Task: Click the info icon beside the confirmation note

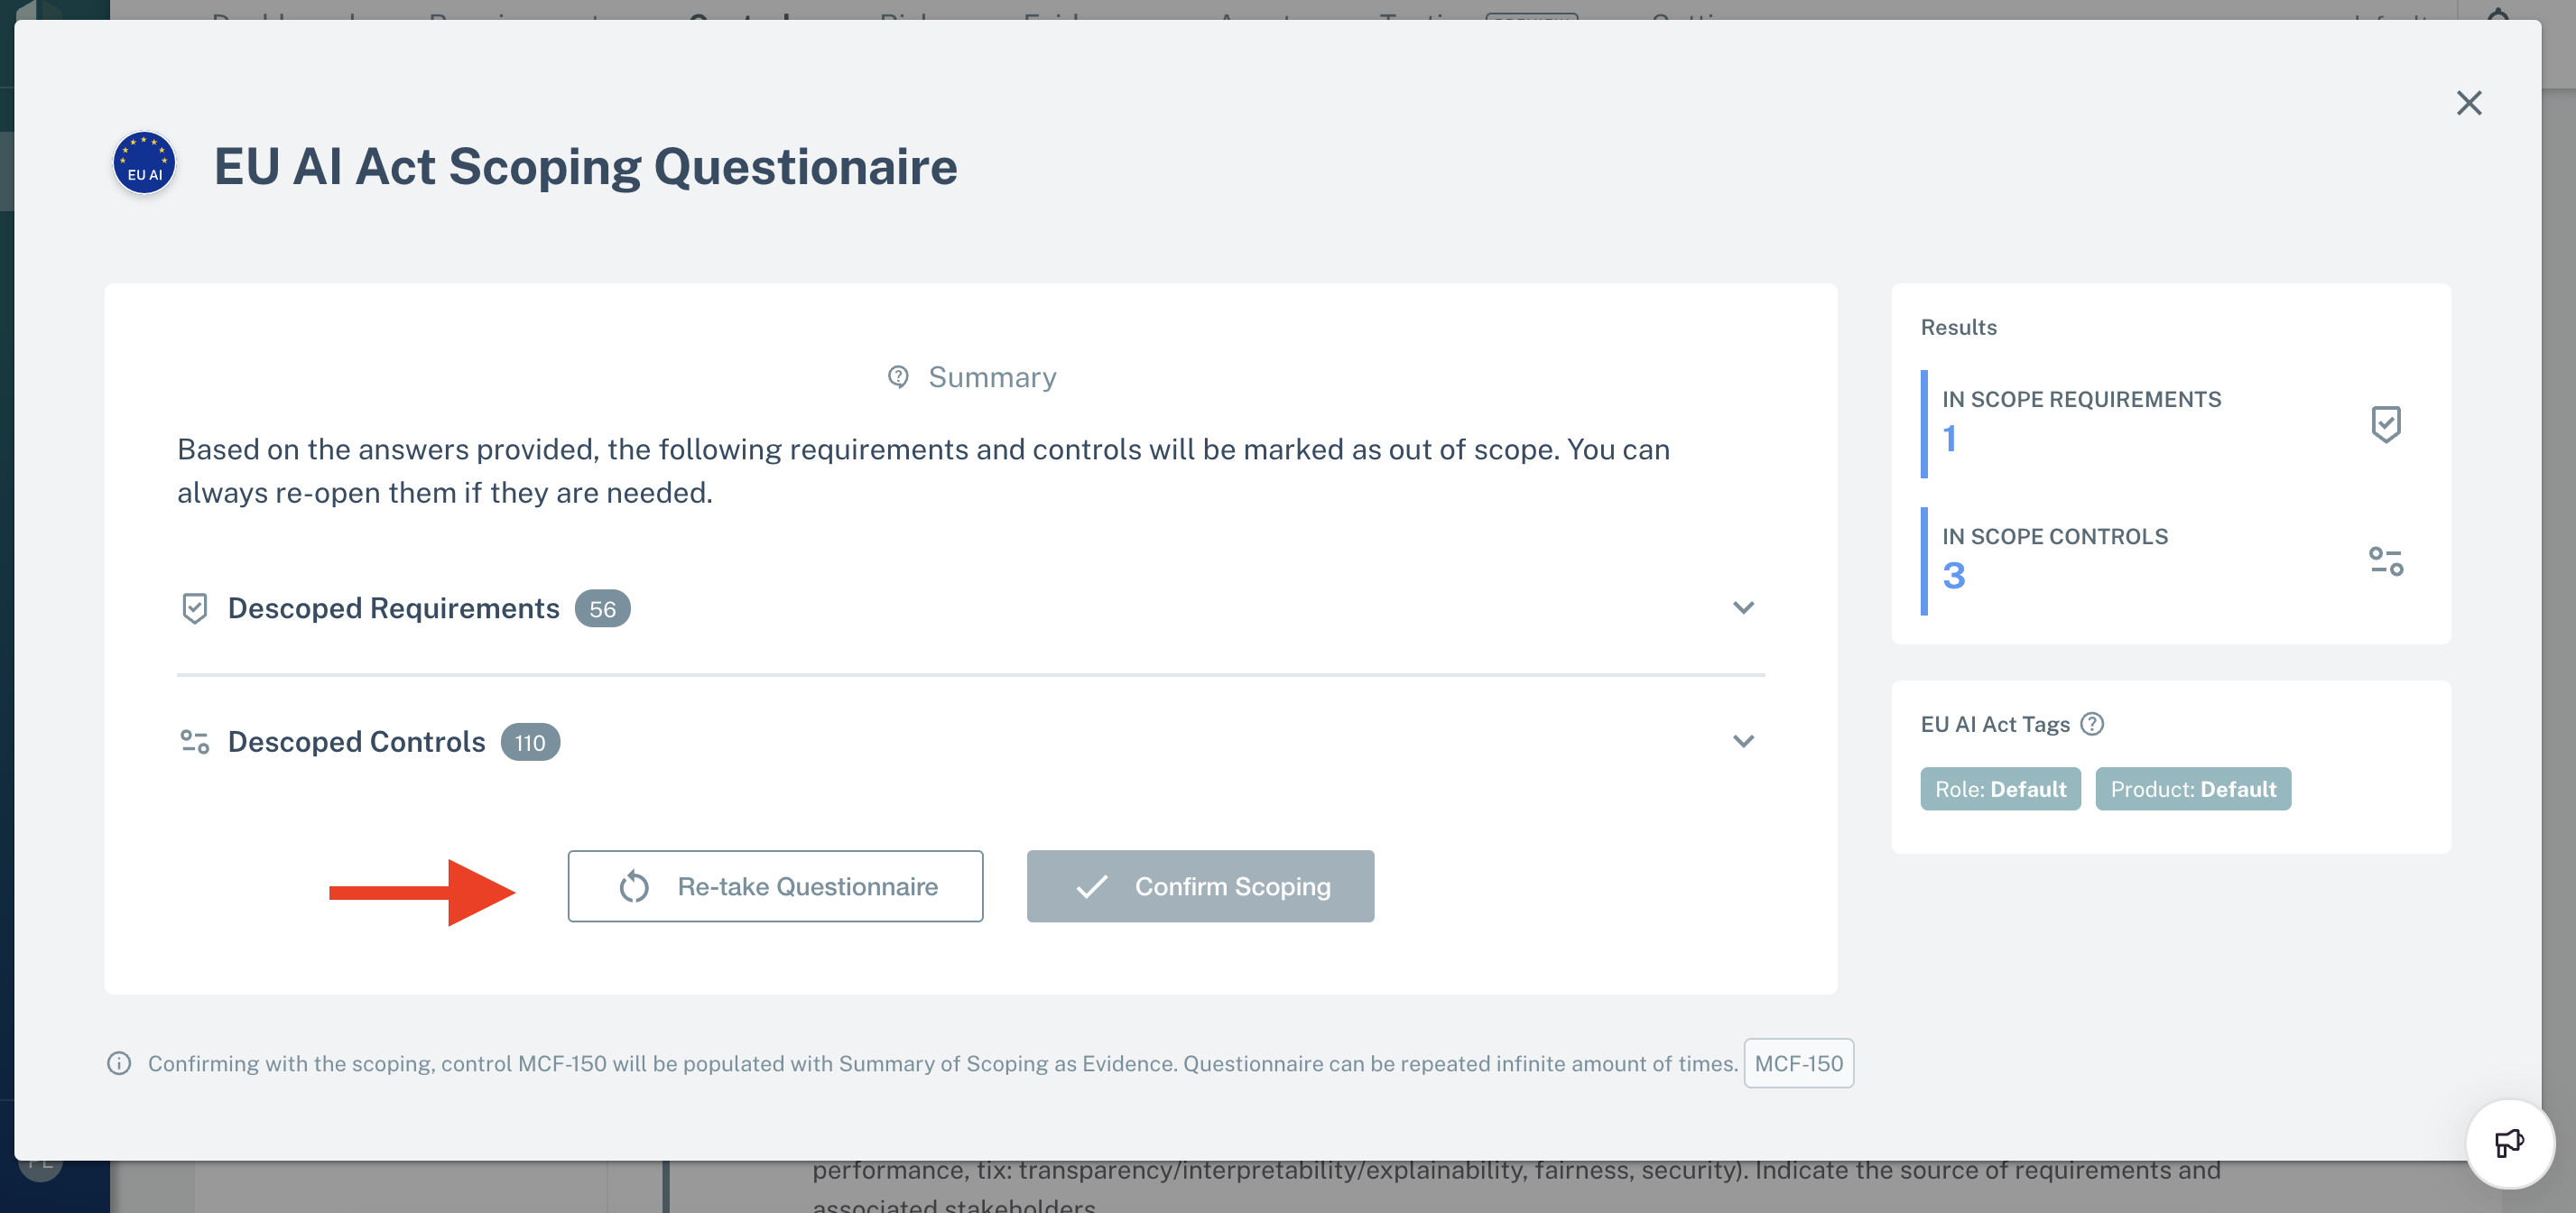Action: (x=119, y=1063)
